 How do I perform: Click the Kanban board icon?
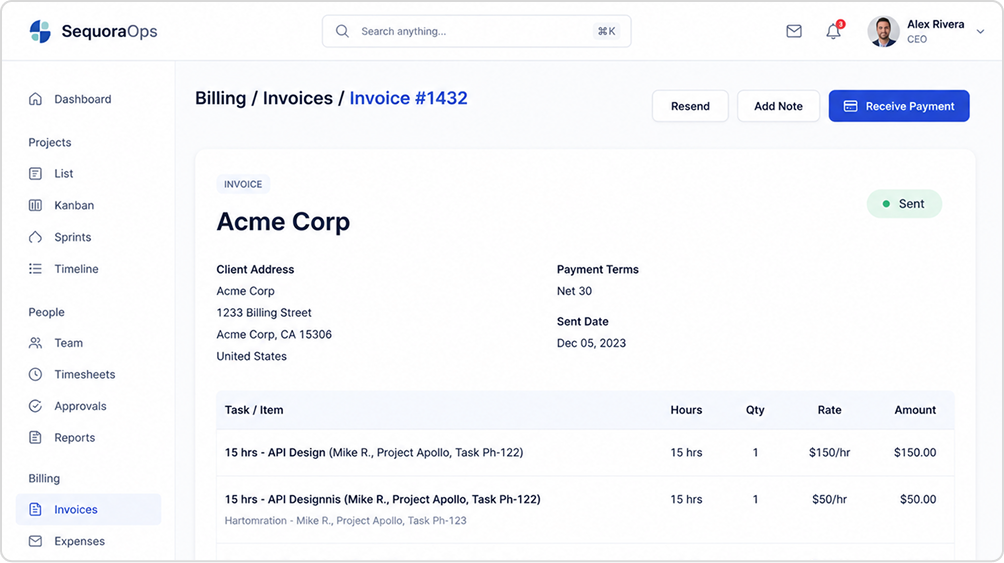tap(35, 205)
